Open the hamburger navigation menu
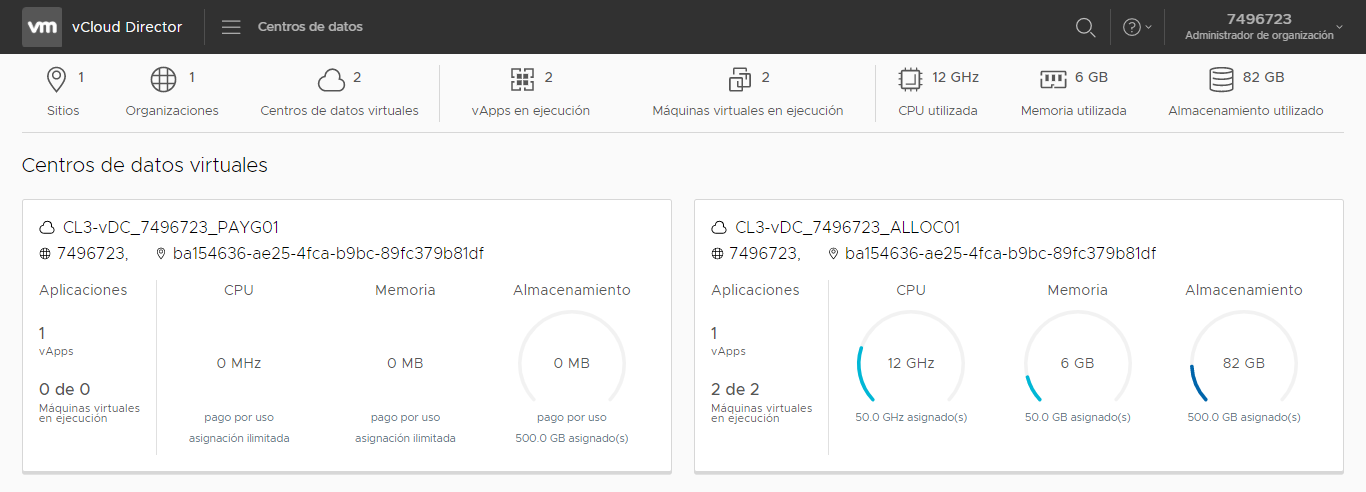The image size is (1366, 492). (231, 27)
